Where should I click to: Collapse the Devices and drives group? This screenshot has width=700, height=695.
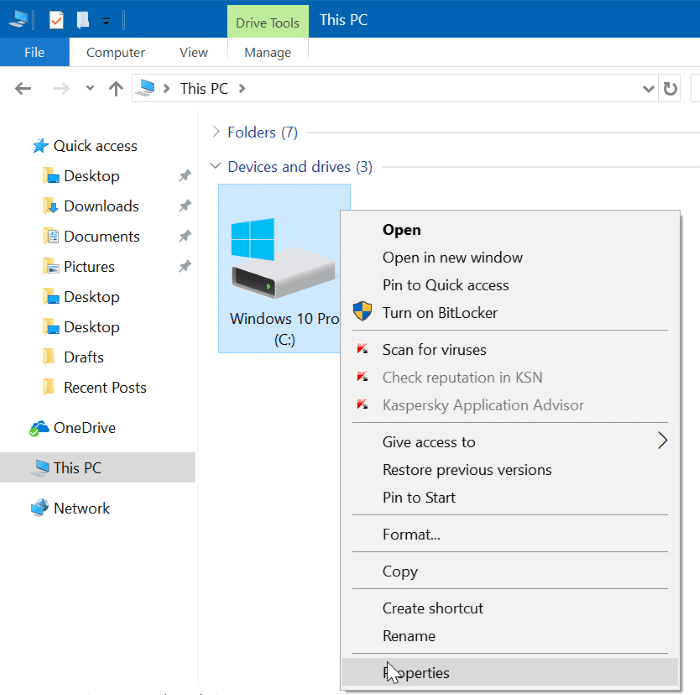point(215,166)
